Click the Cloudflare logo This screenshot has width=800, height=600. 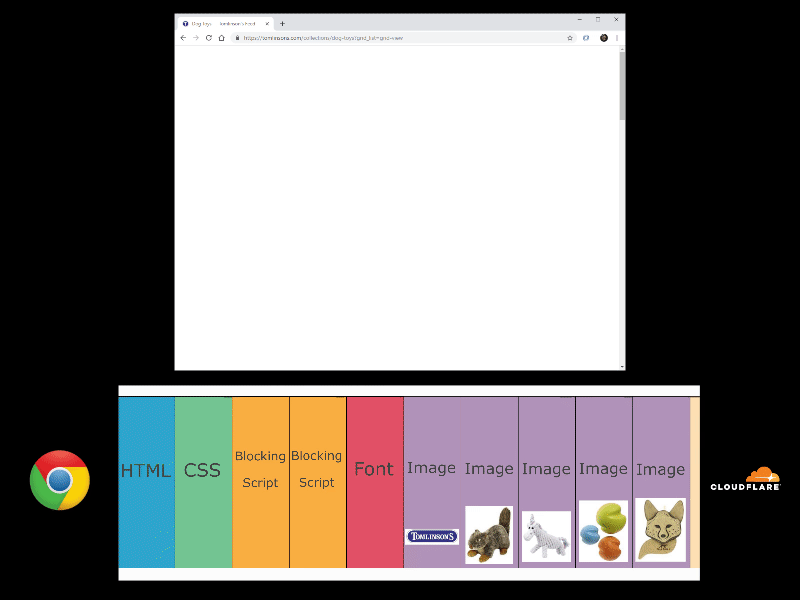(x=745, y=479)
